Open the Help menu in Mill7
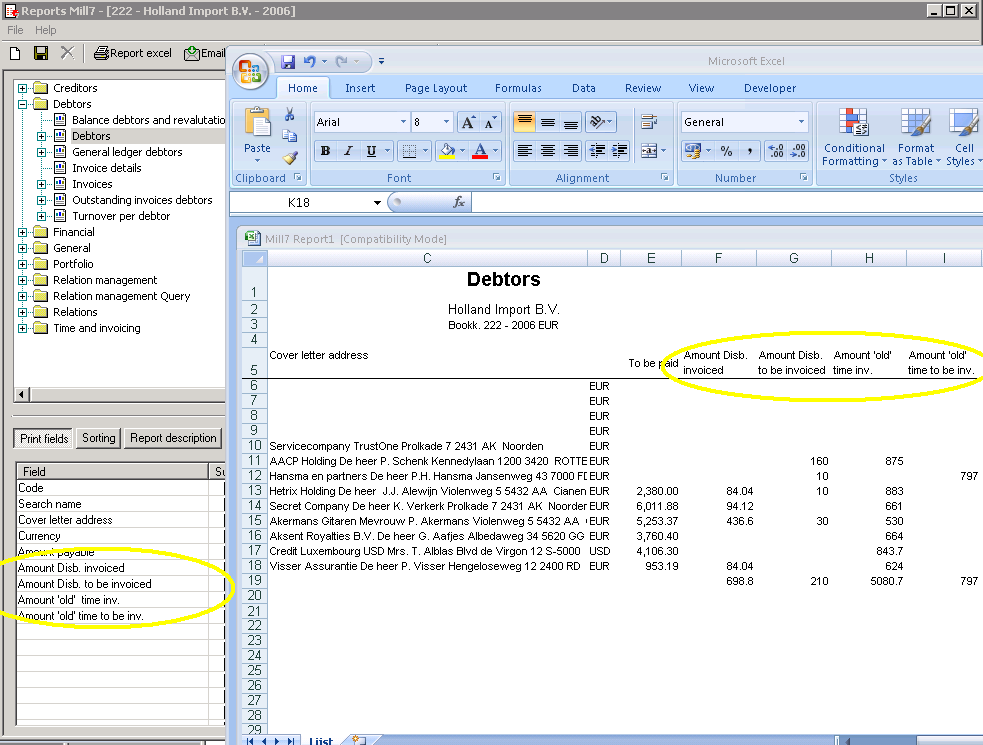This screenshot has width=983, height=745. tap(45, 30)
